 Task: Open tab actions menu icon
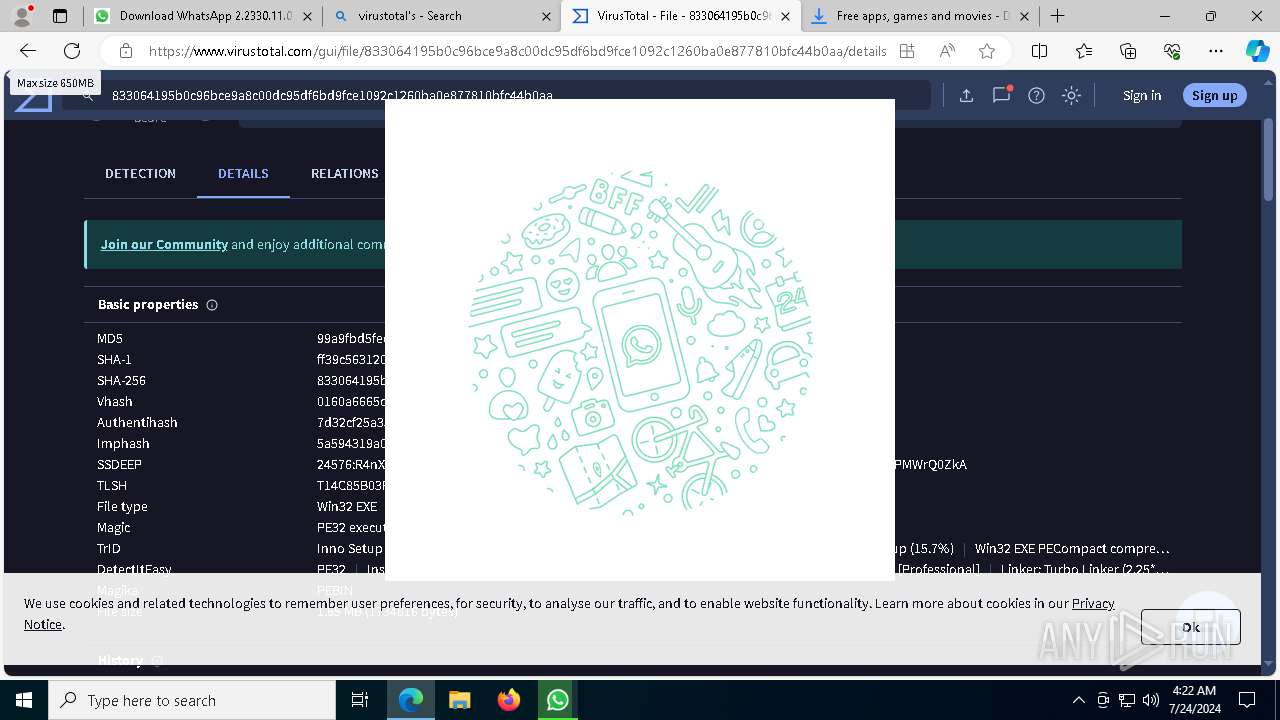tap(60, 16)
